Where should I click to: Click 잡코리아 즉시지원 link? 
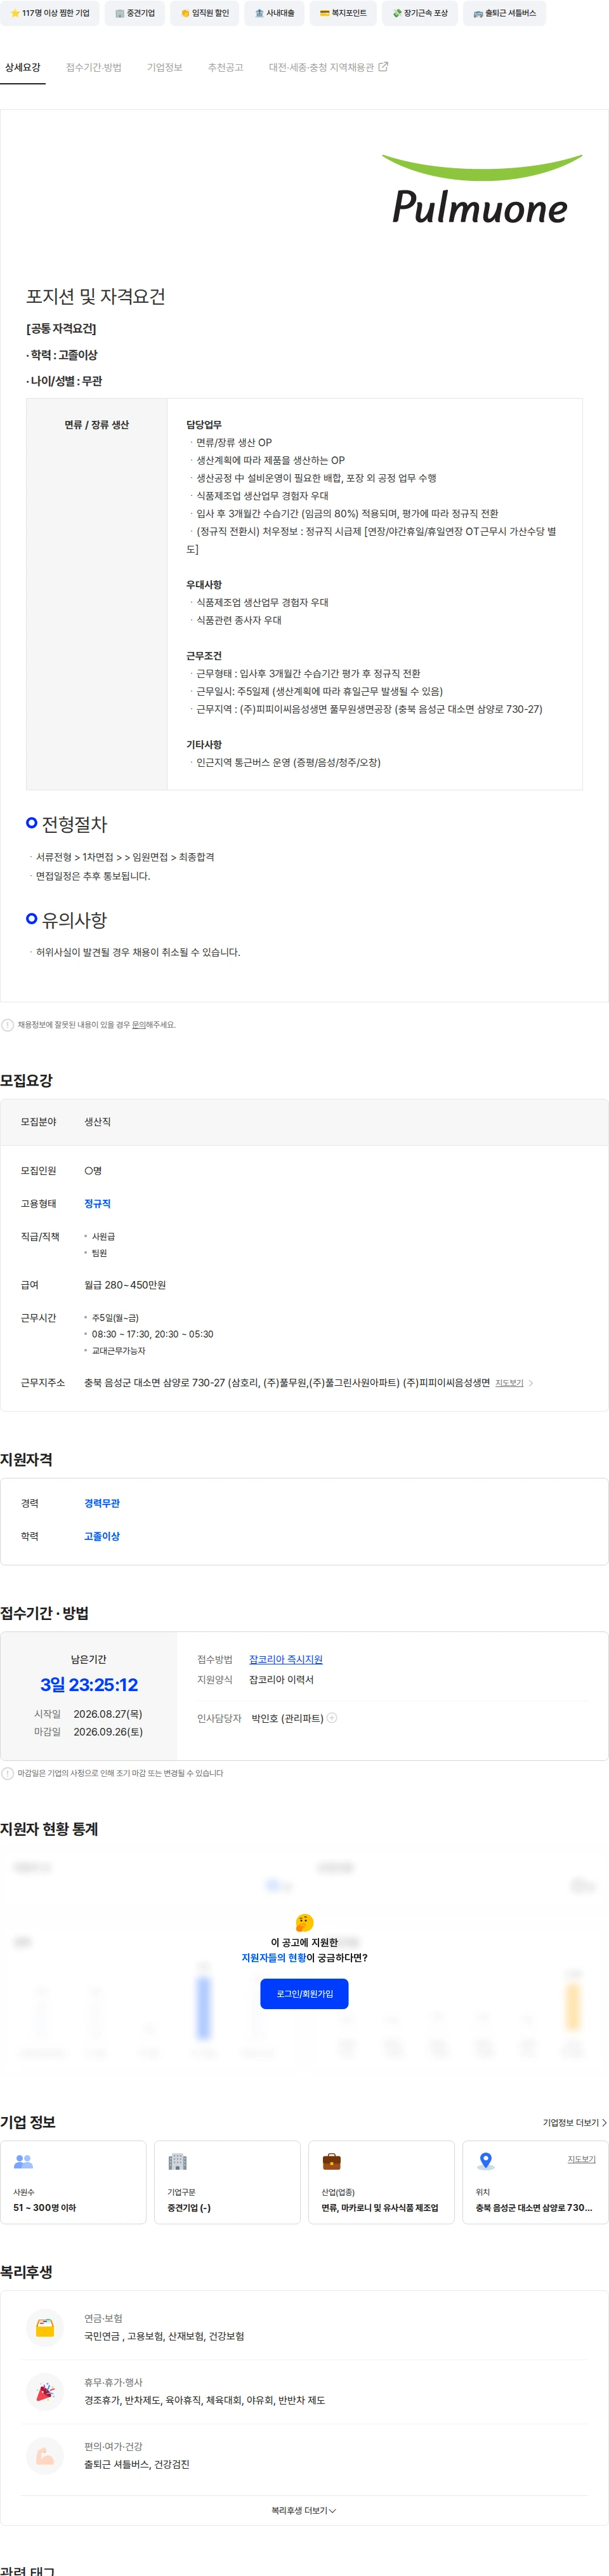(x=286, y=1659)
